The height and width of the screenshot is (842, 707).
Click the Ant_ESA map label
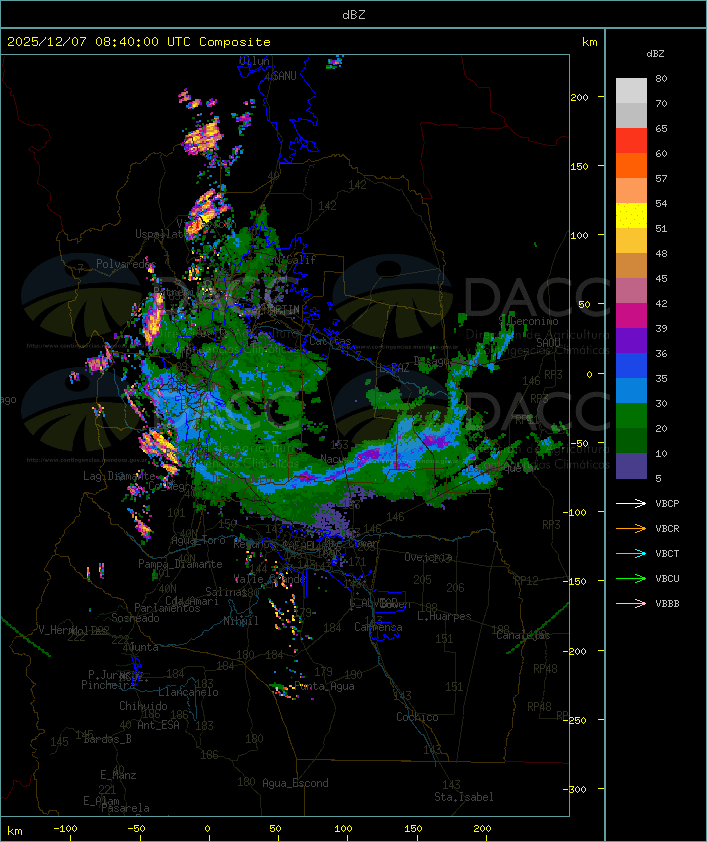pos(158,725)
